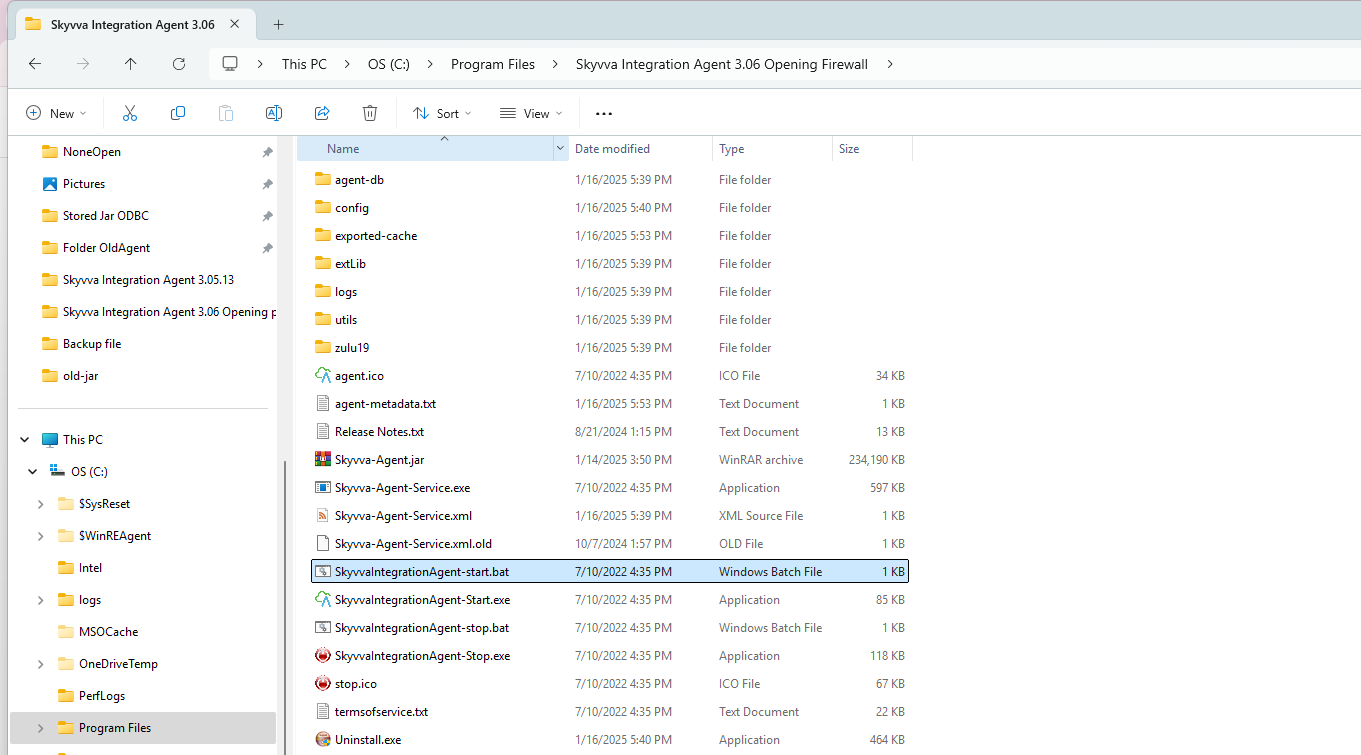The height and width of the screenshot is (755, 1361).
Task: Click the Cut scissors icon in toolbar
Action: 129,113
